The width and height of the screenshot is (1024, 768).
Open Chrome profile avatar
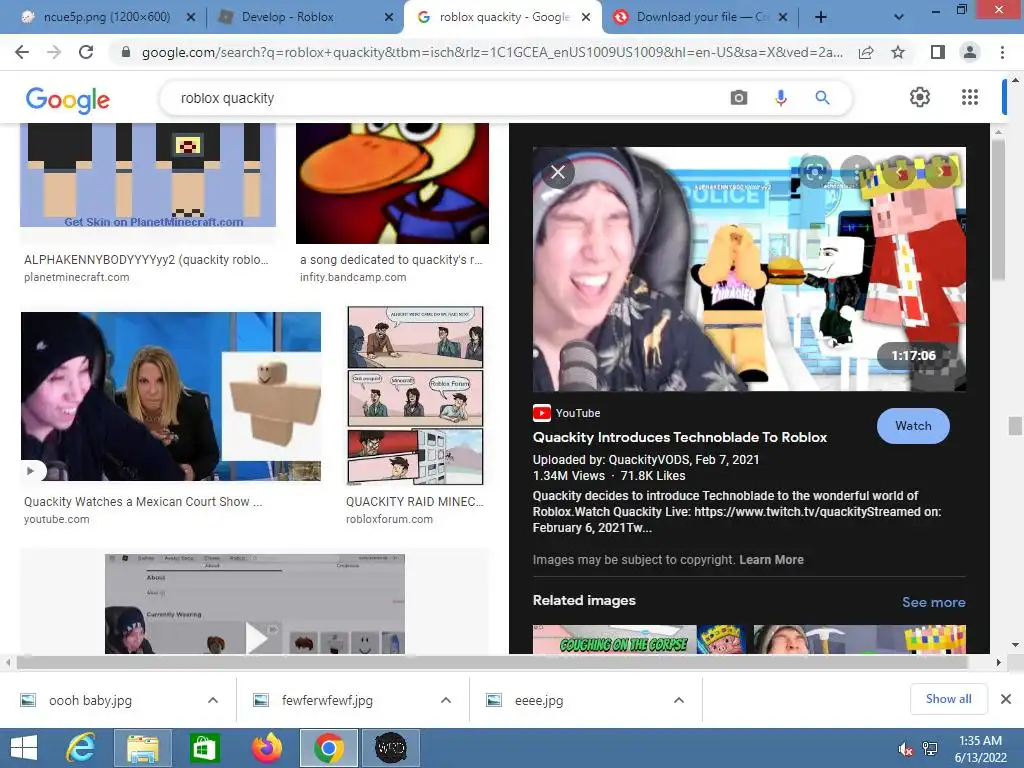[x=970, y=52]
